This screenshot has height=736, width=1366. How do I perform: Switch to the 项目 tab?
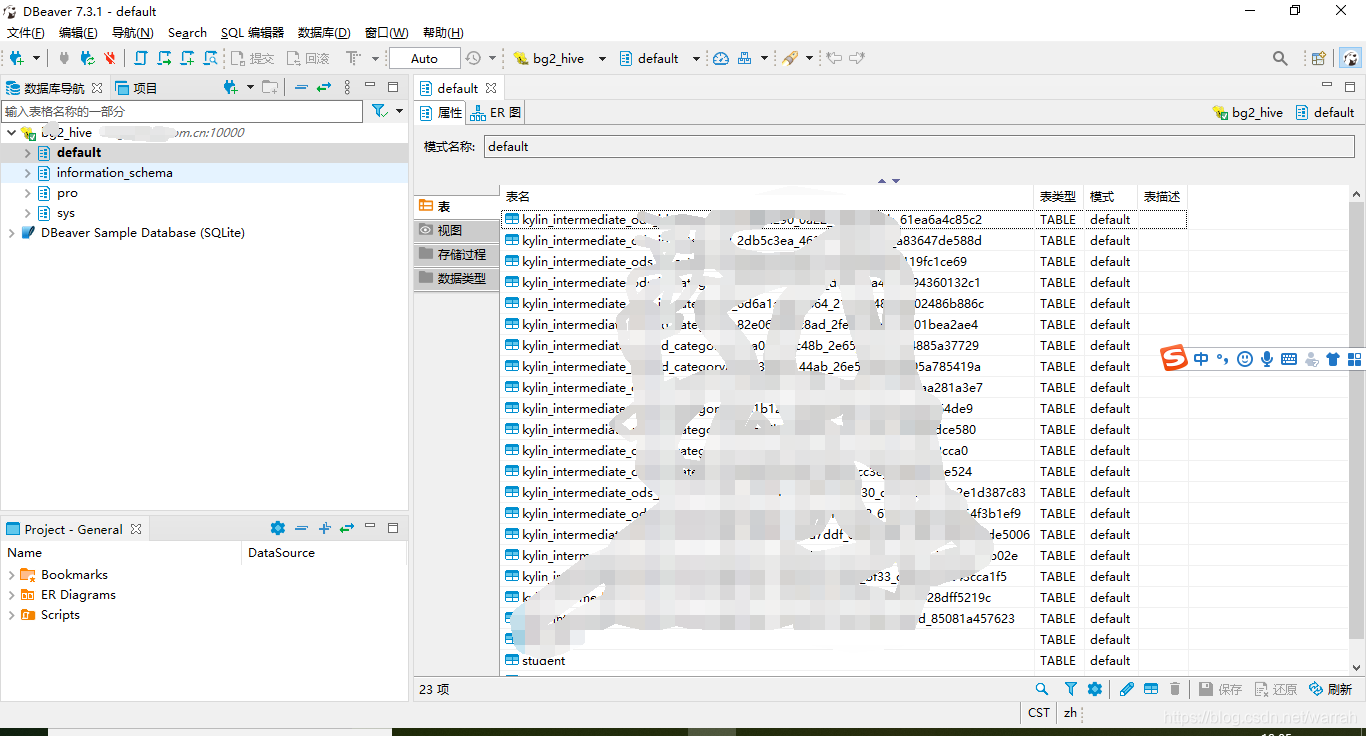point(137,88)
